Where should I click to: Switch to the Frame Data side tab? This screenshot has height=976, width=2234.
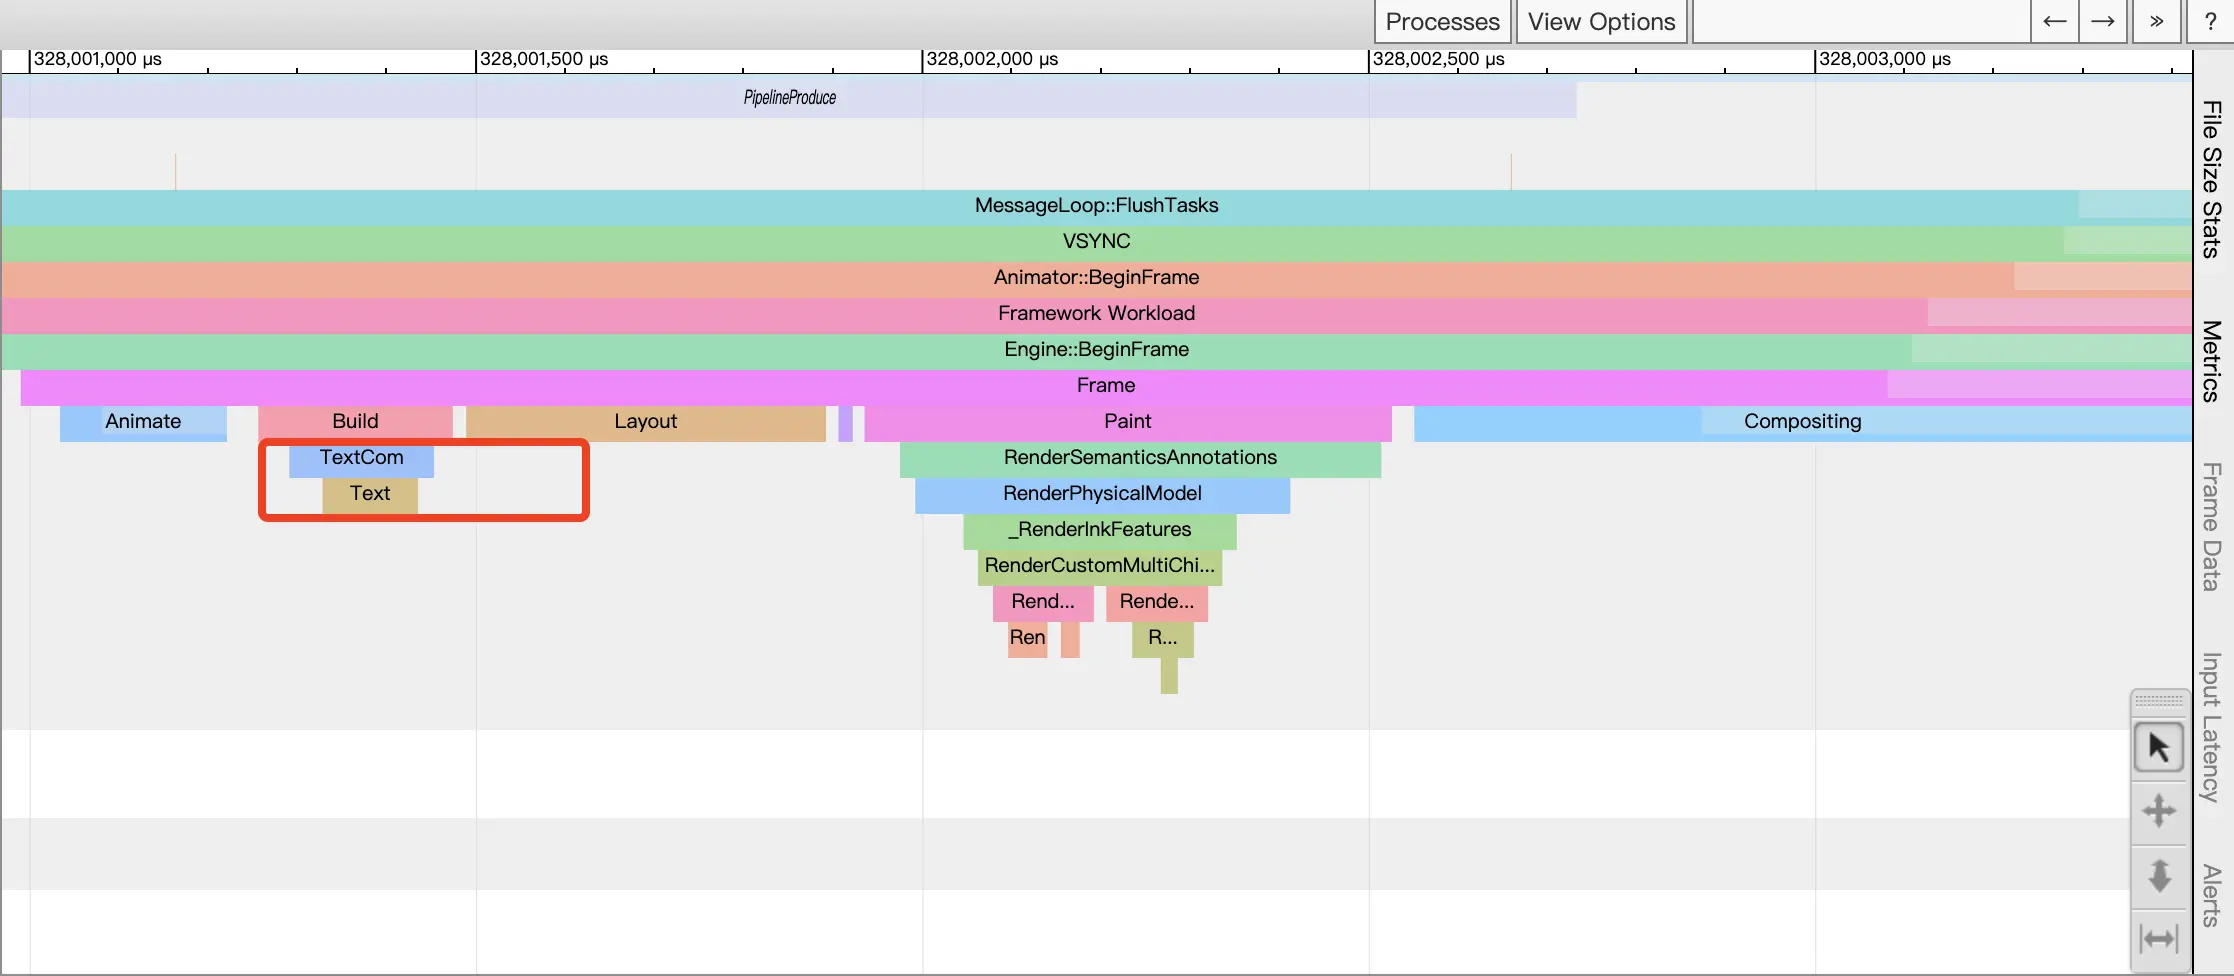(x=2213, y=526)
